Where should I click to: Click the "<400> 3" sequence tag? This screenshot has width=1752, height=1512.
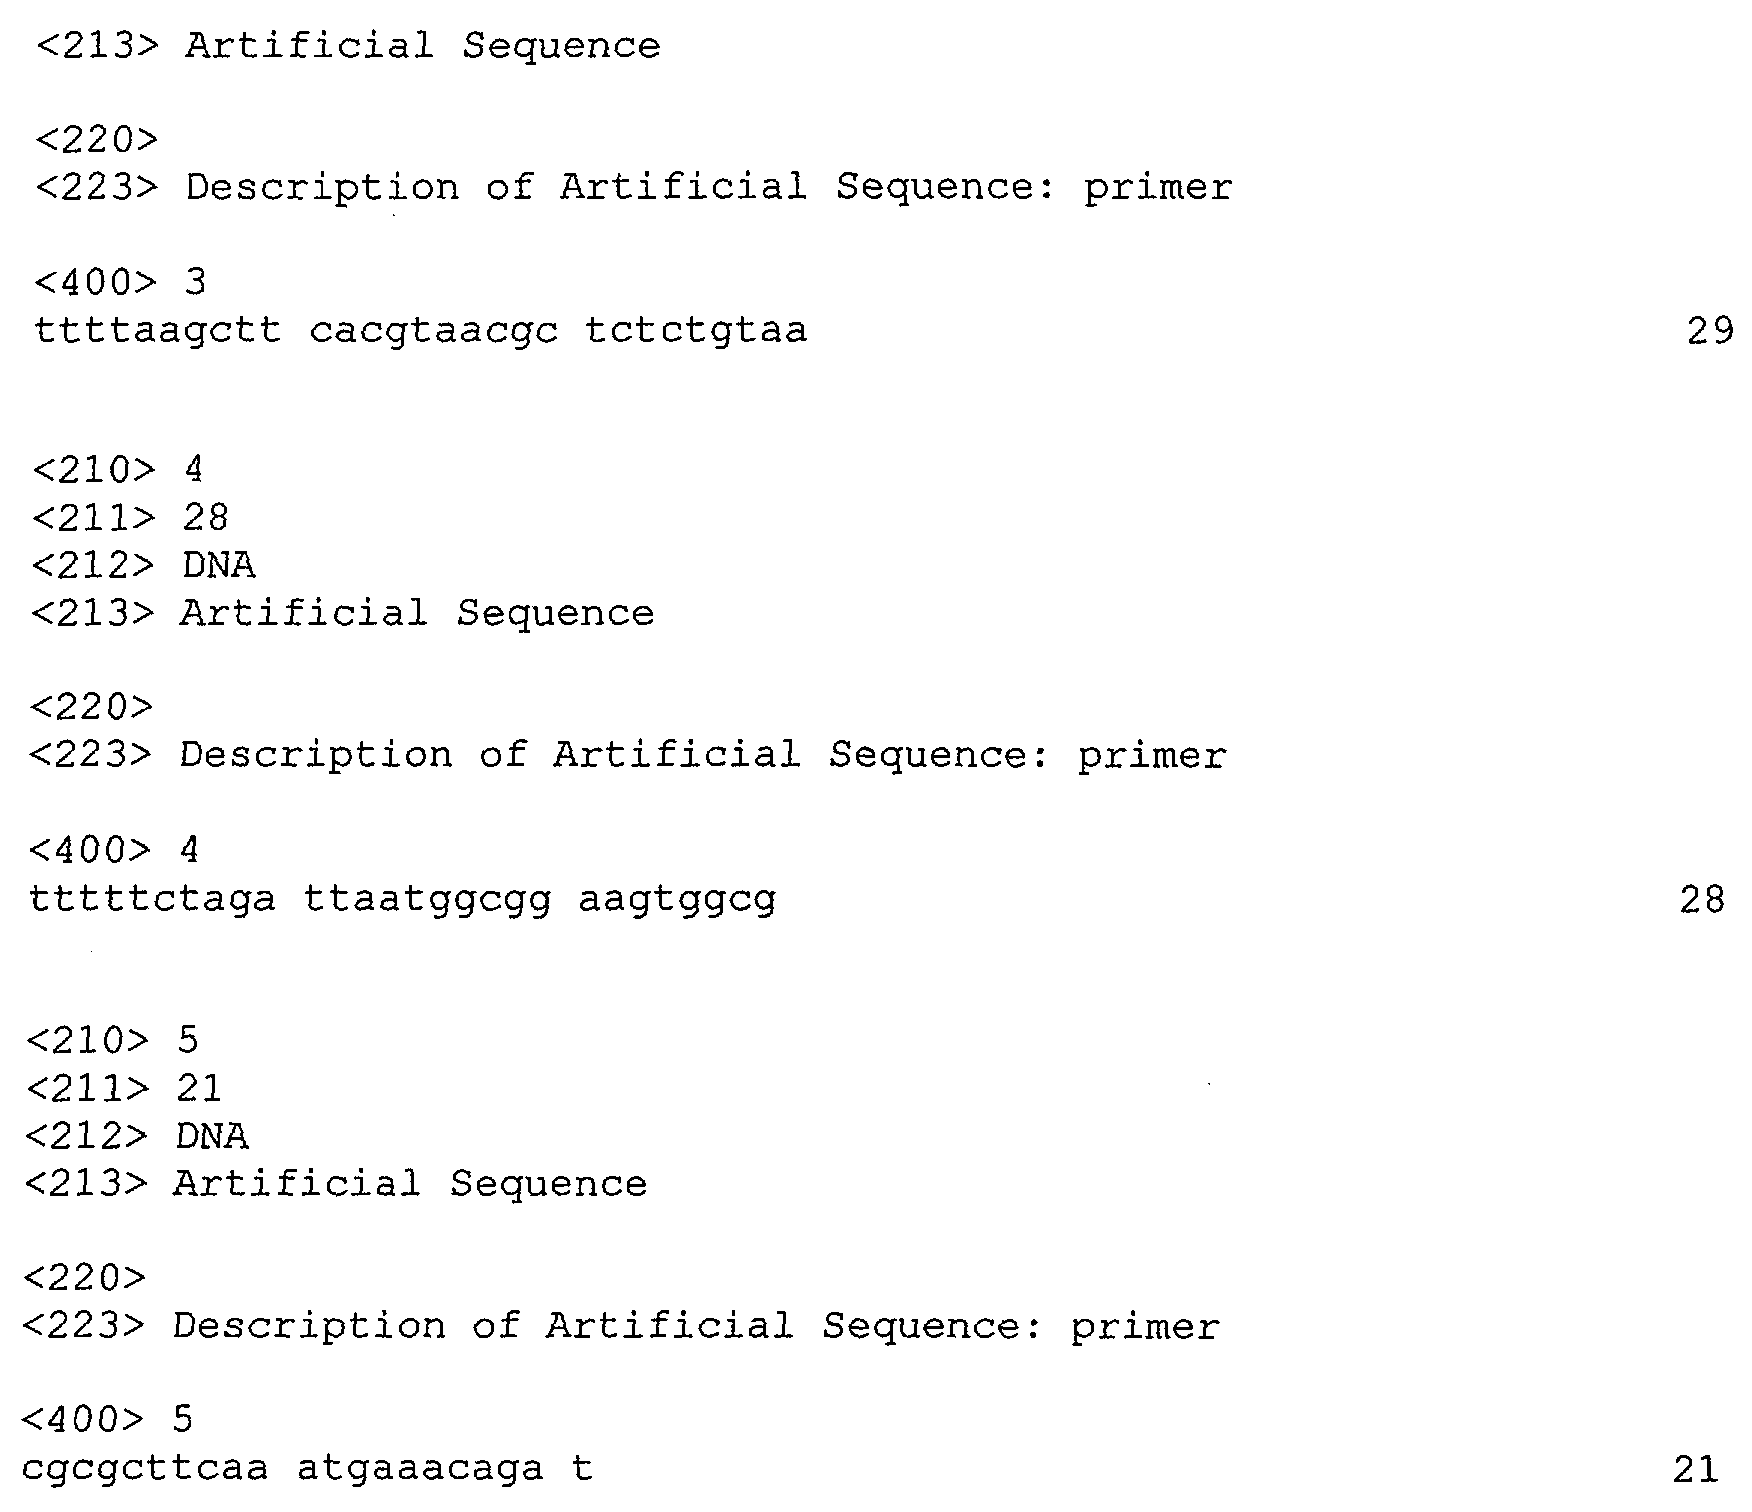click(120, 282)
